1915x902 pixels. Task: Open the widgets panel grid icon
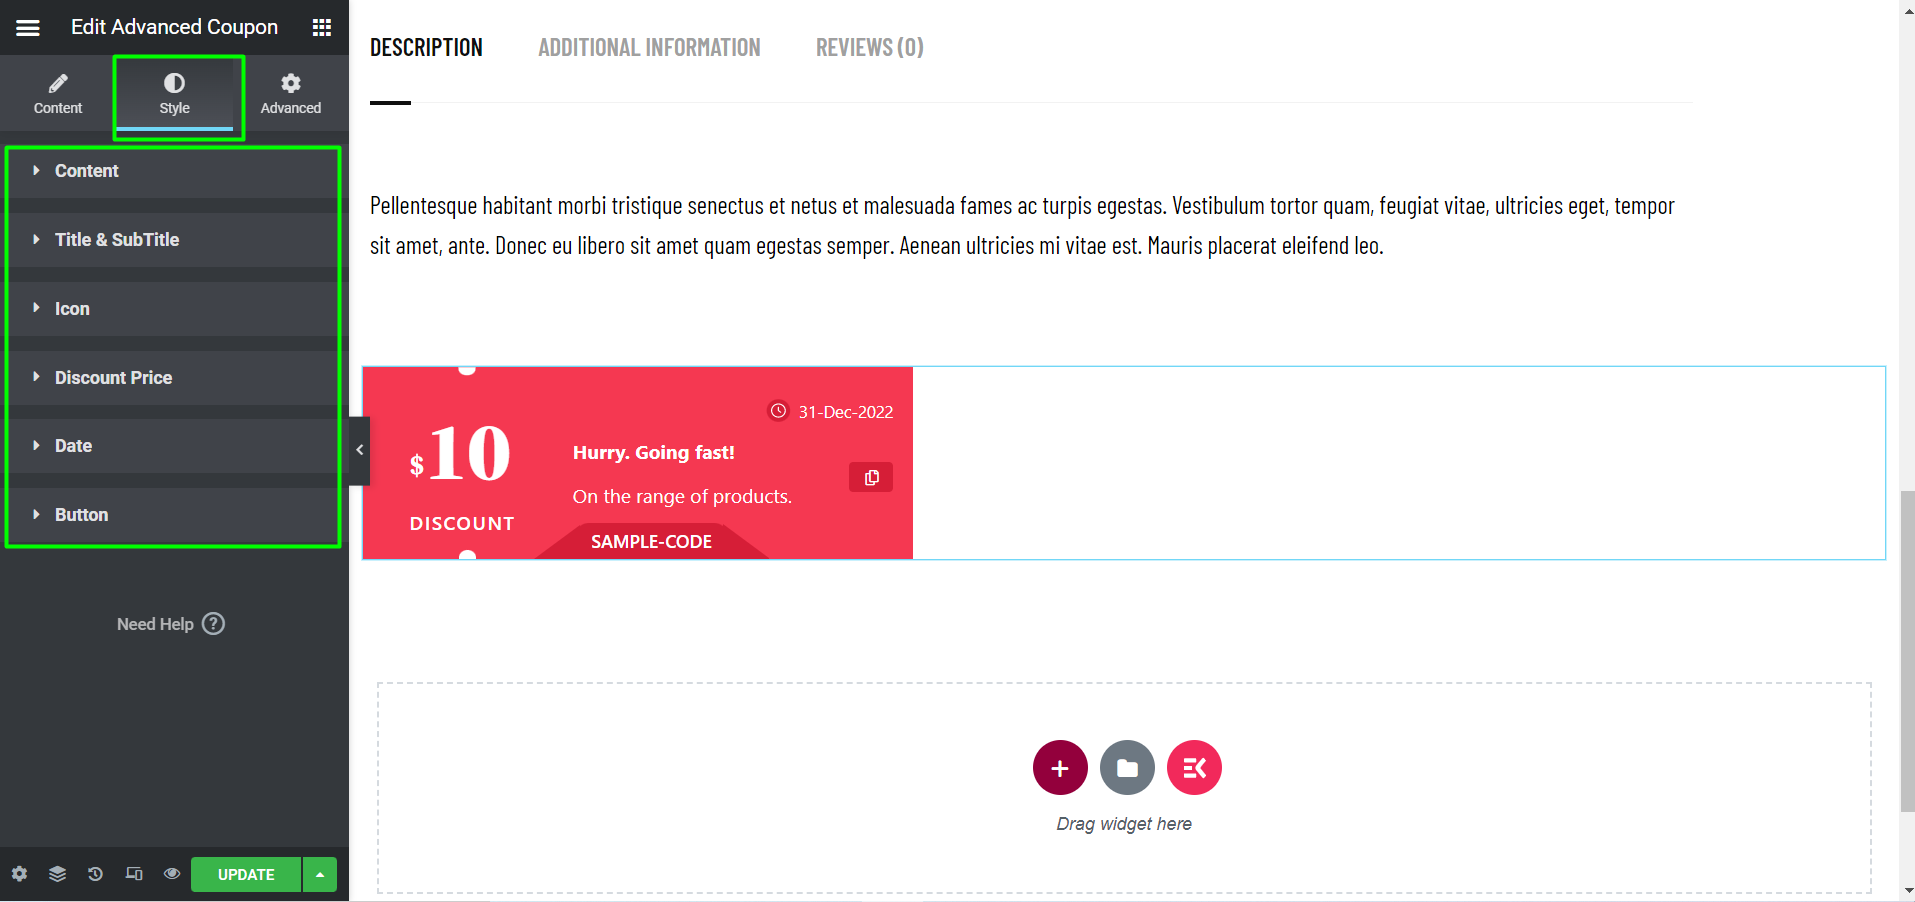(321, 27)
